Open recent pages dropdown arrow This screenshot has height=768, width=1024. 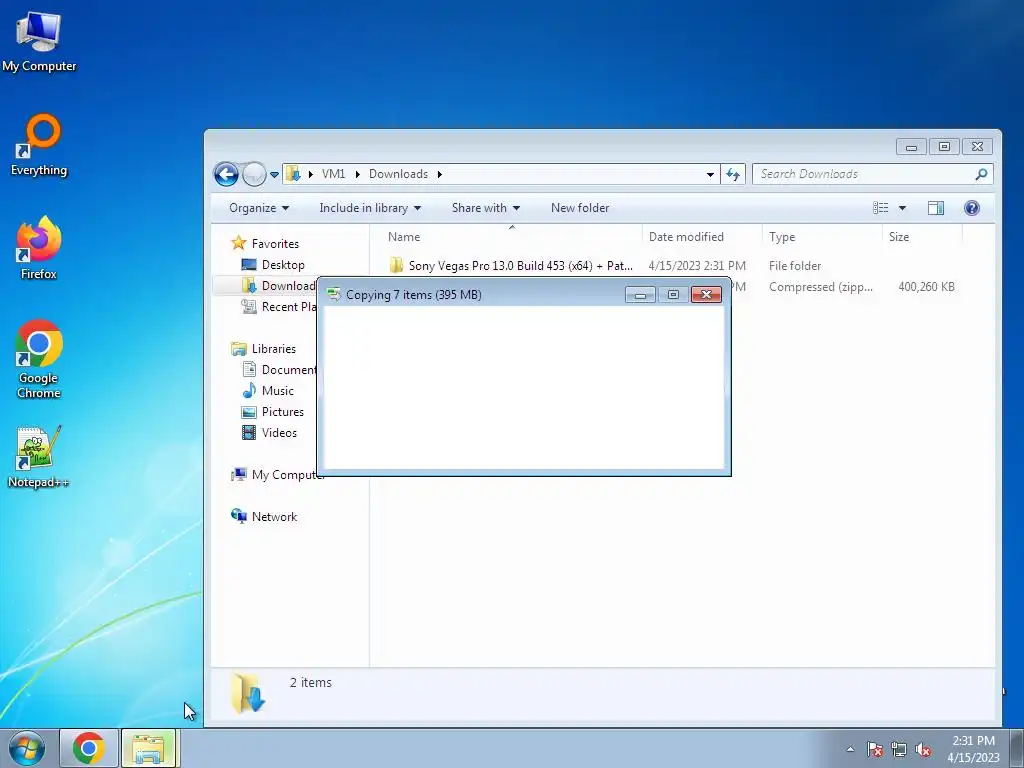pyautogui.click(x=274, y=175)
